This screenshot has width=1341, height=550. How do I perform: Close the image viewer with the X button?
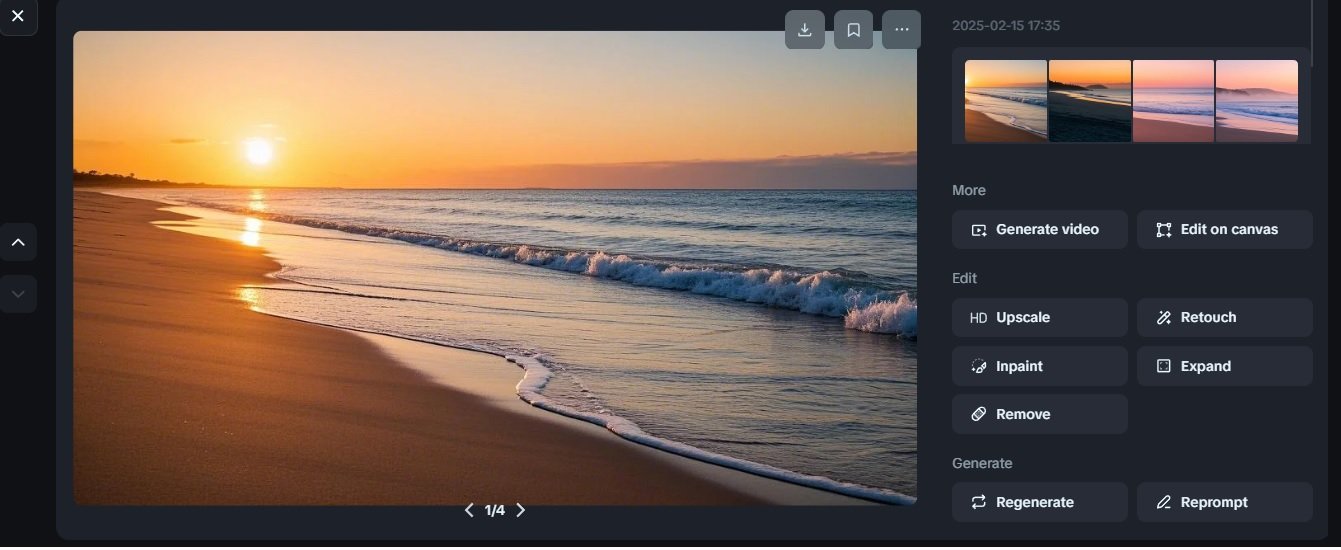18,16
